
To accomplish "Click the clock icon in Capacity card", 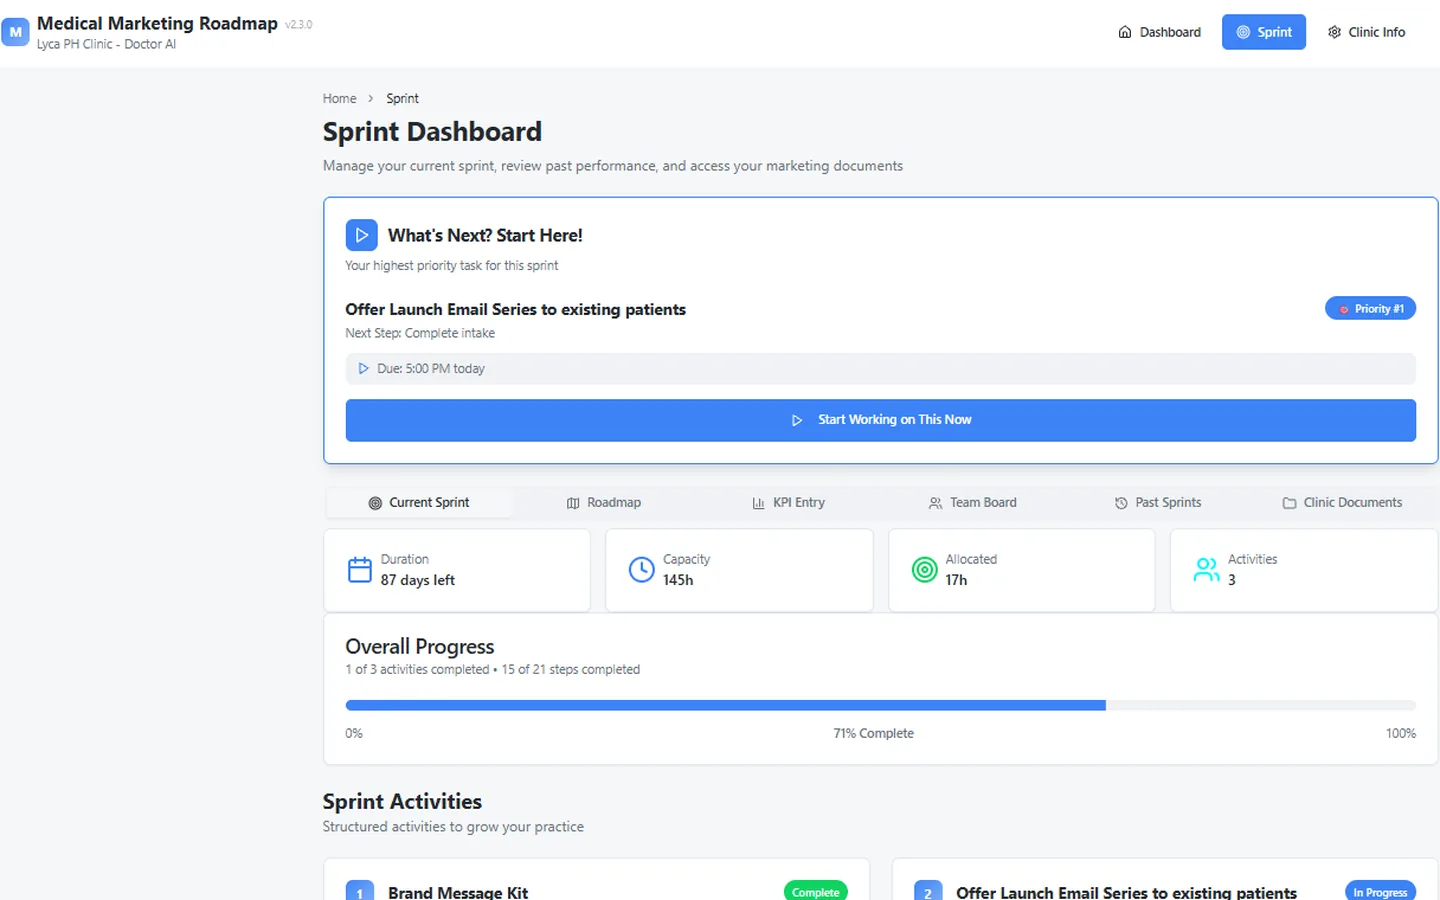I will (x=642, y=570).
